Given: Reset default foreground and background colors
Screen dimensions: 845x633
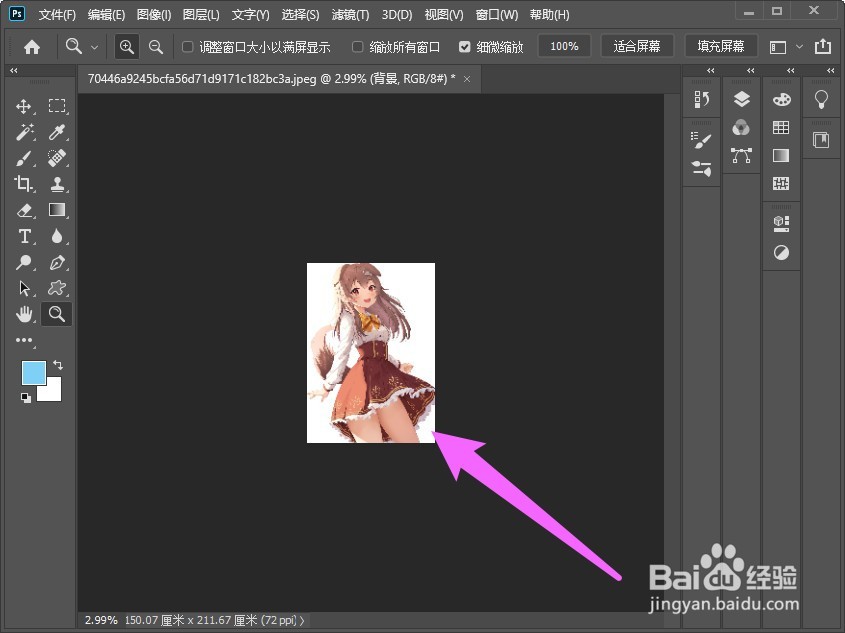Looking at the screenshot, I should [25, 398].
